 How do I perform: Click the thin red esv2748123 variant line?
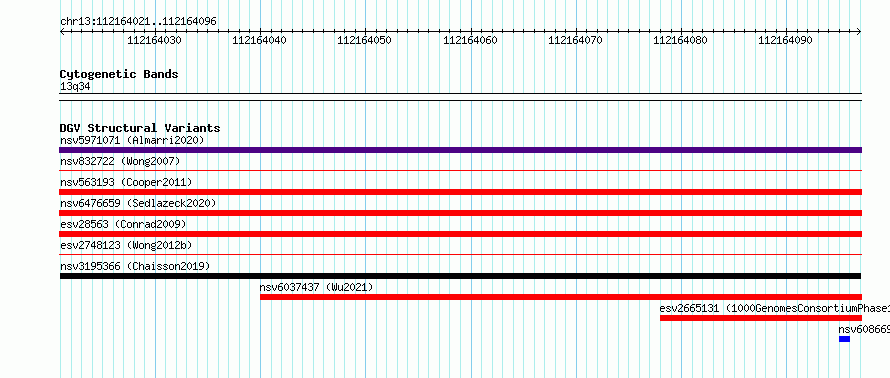click(460, 254)
